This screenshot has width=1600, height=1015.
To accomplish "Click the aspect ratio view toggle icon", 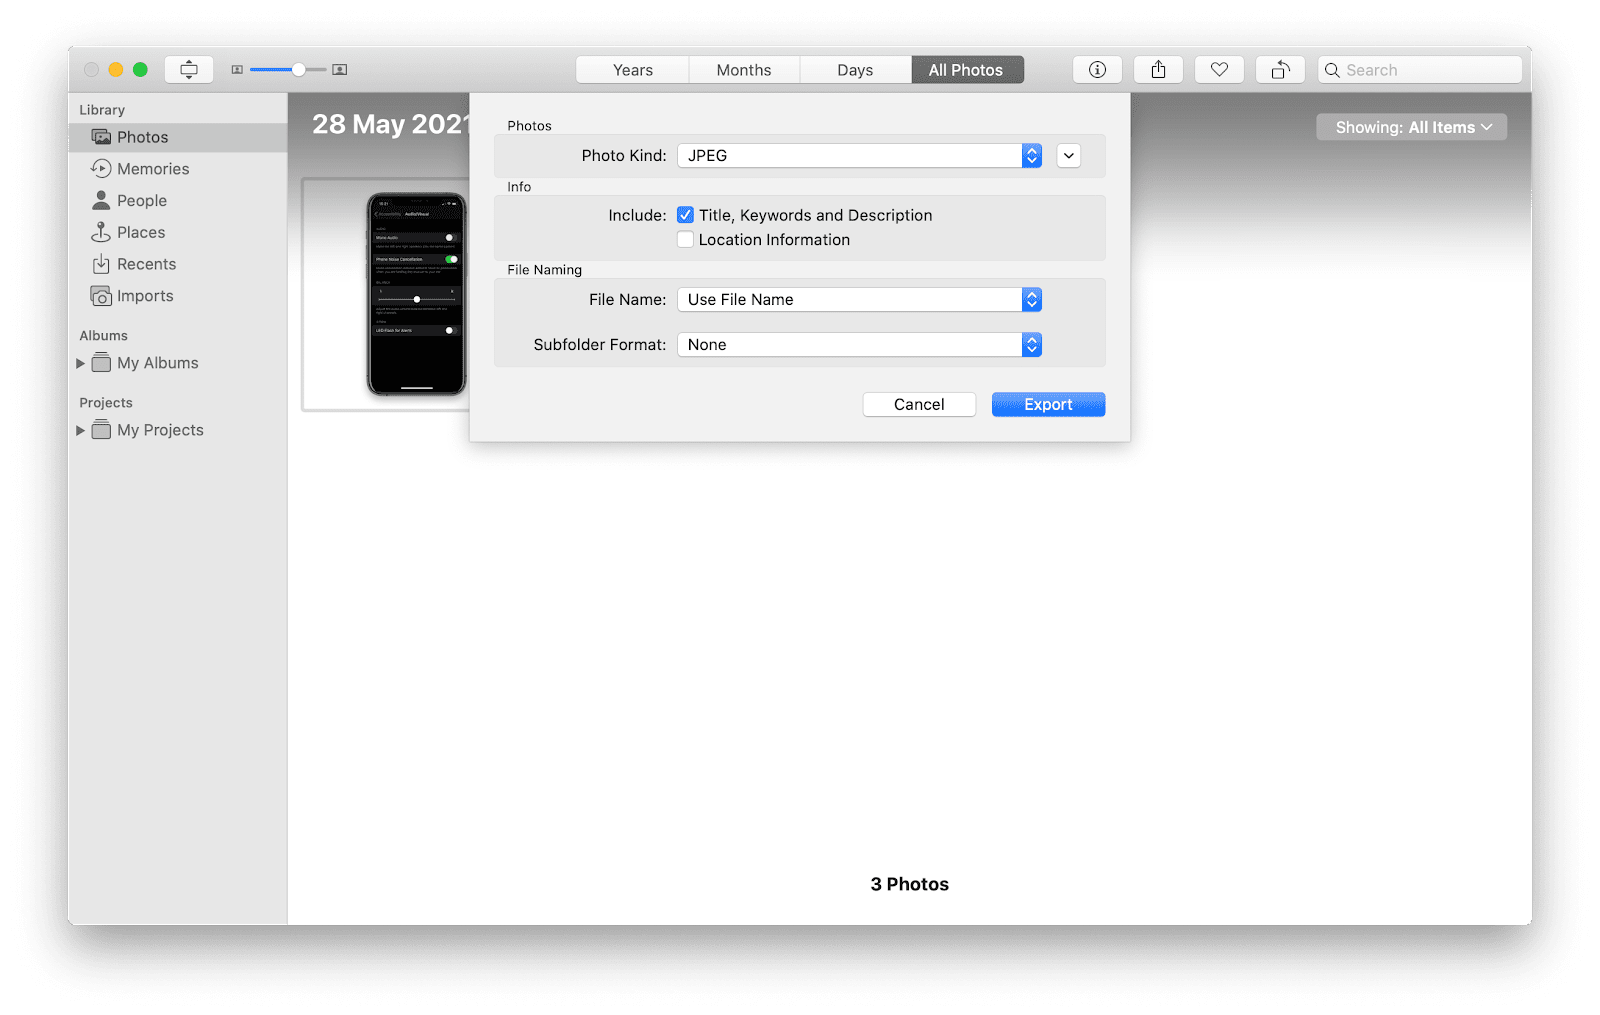I will click(189, 70).
